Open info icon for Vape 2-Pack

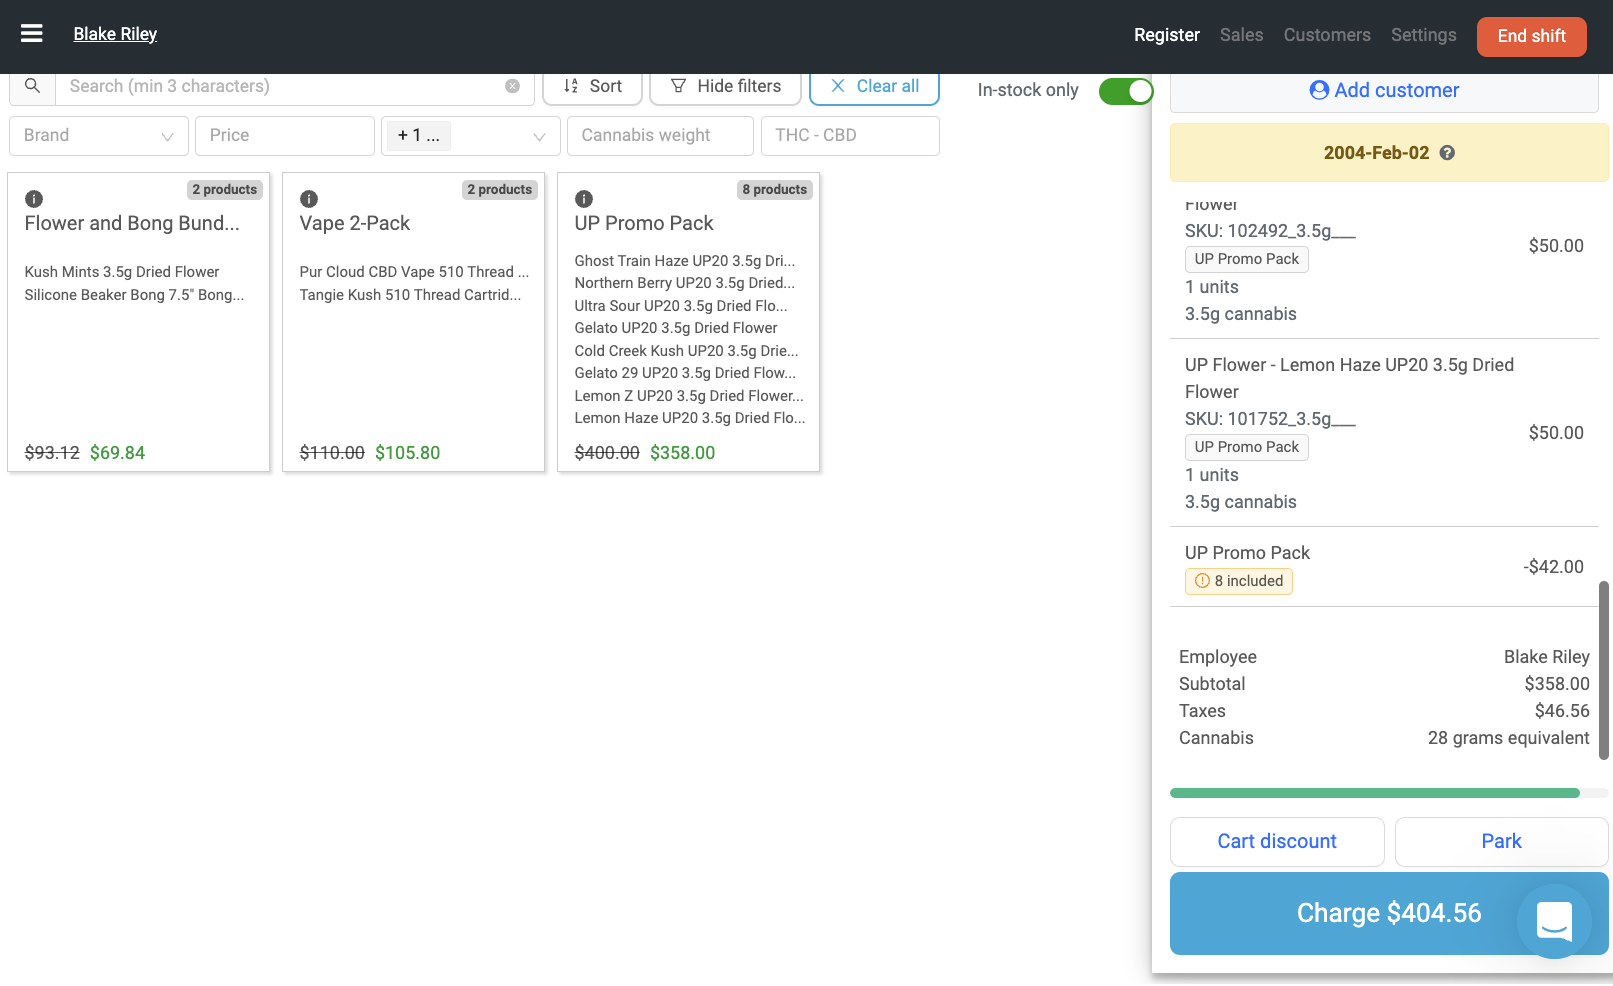tap(309, 199)
